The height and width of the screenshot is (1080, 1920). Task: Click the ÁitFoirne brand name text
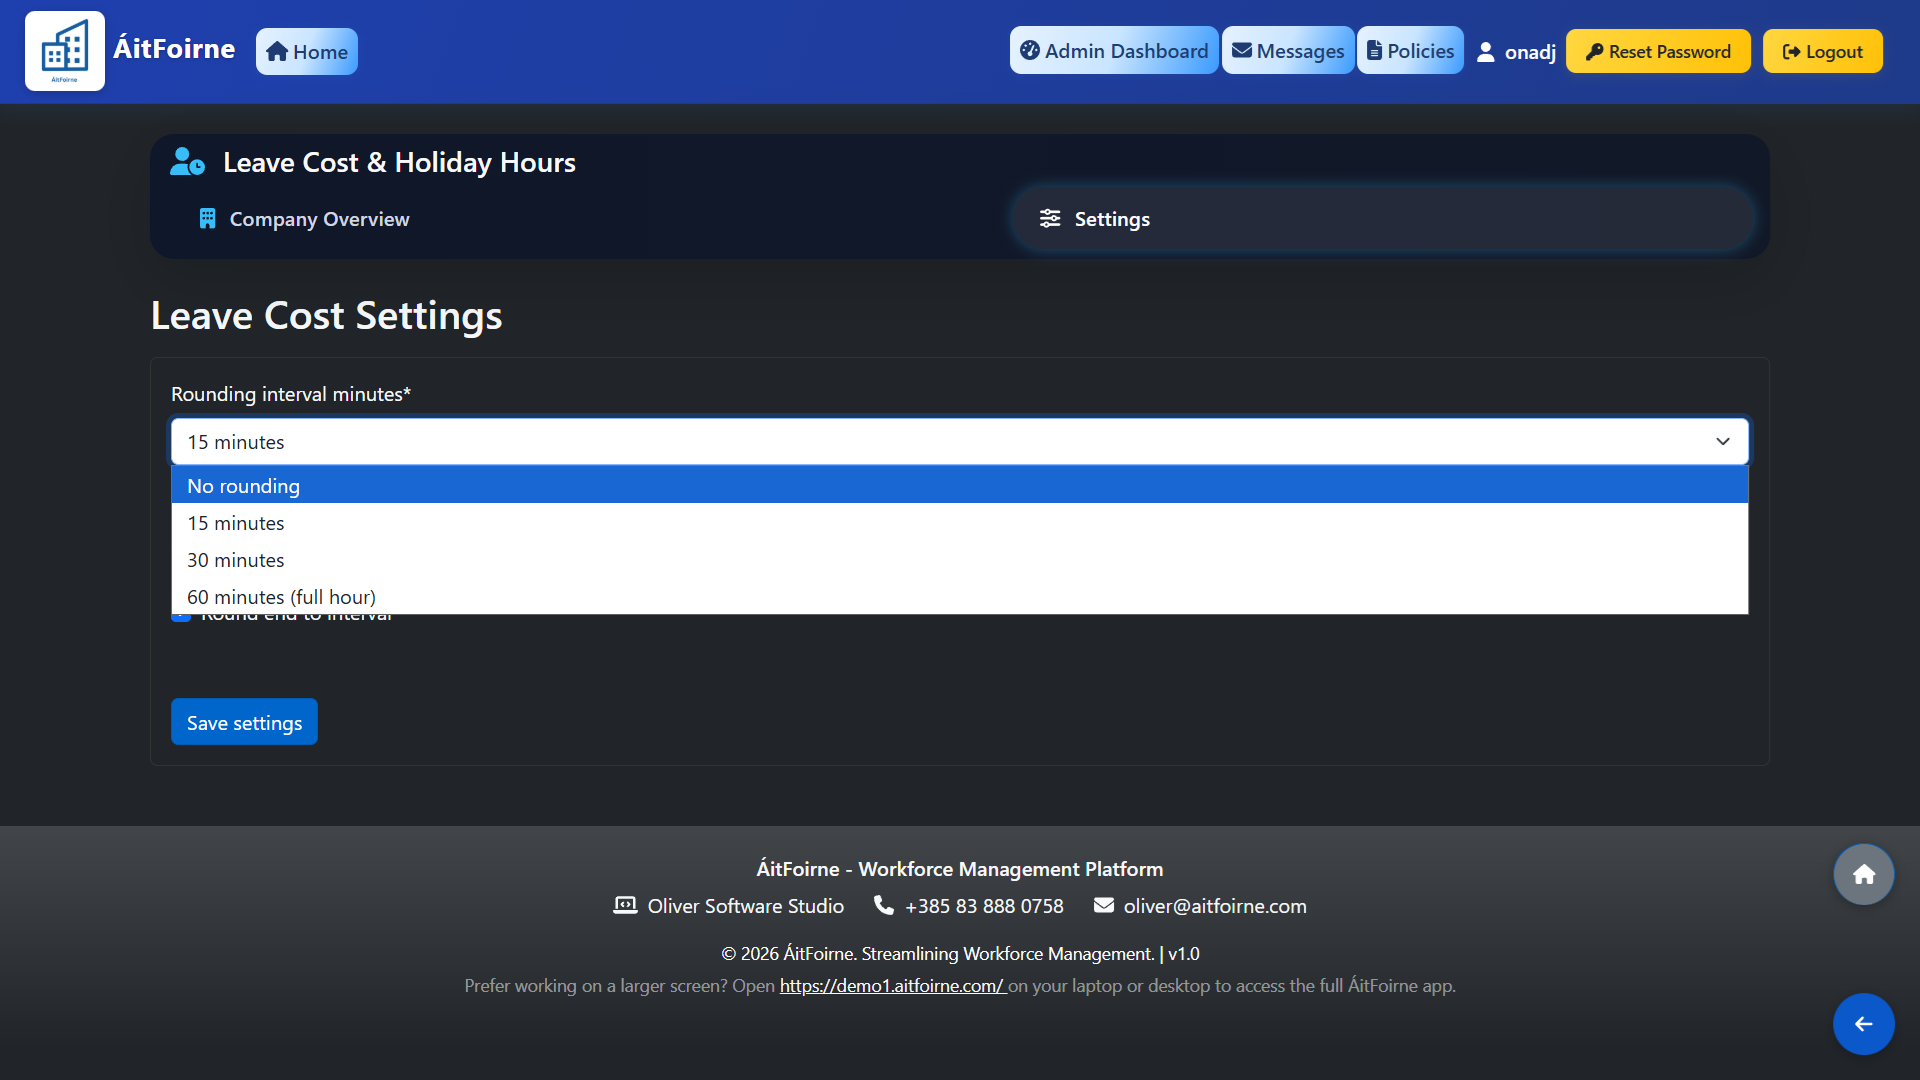tap(174, 49)
